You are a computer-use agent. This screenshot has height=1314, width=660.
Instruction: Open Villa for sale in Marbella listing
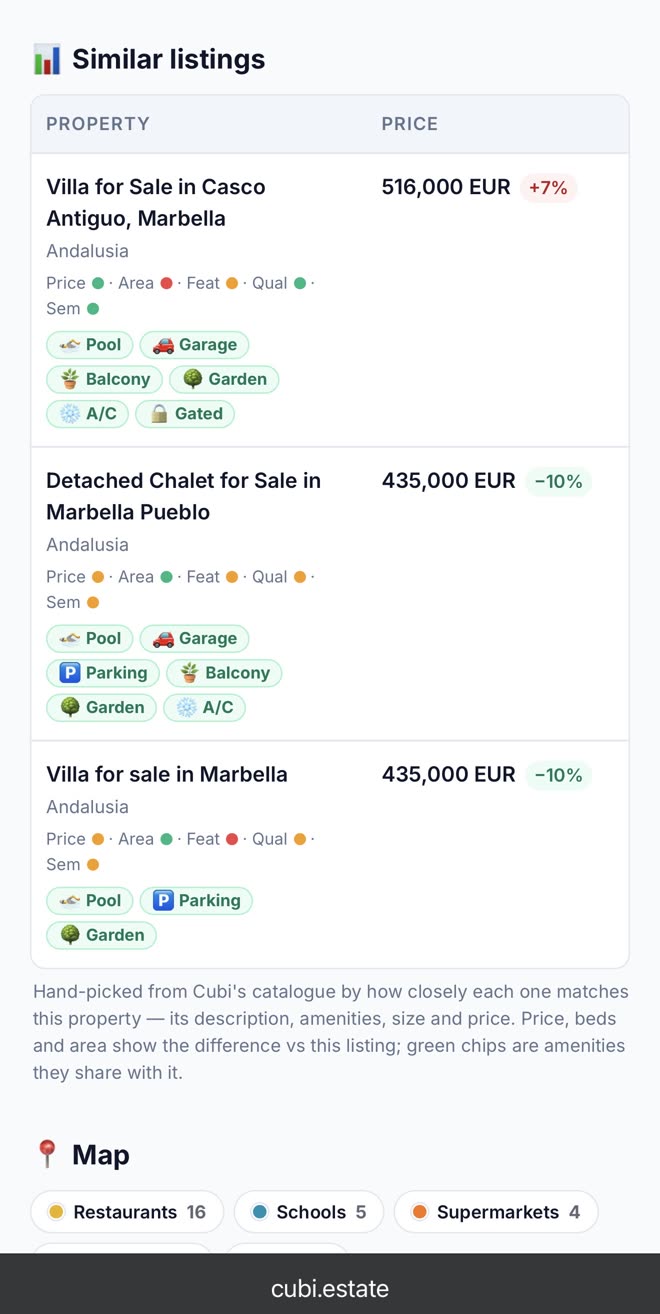coord(167,774)
